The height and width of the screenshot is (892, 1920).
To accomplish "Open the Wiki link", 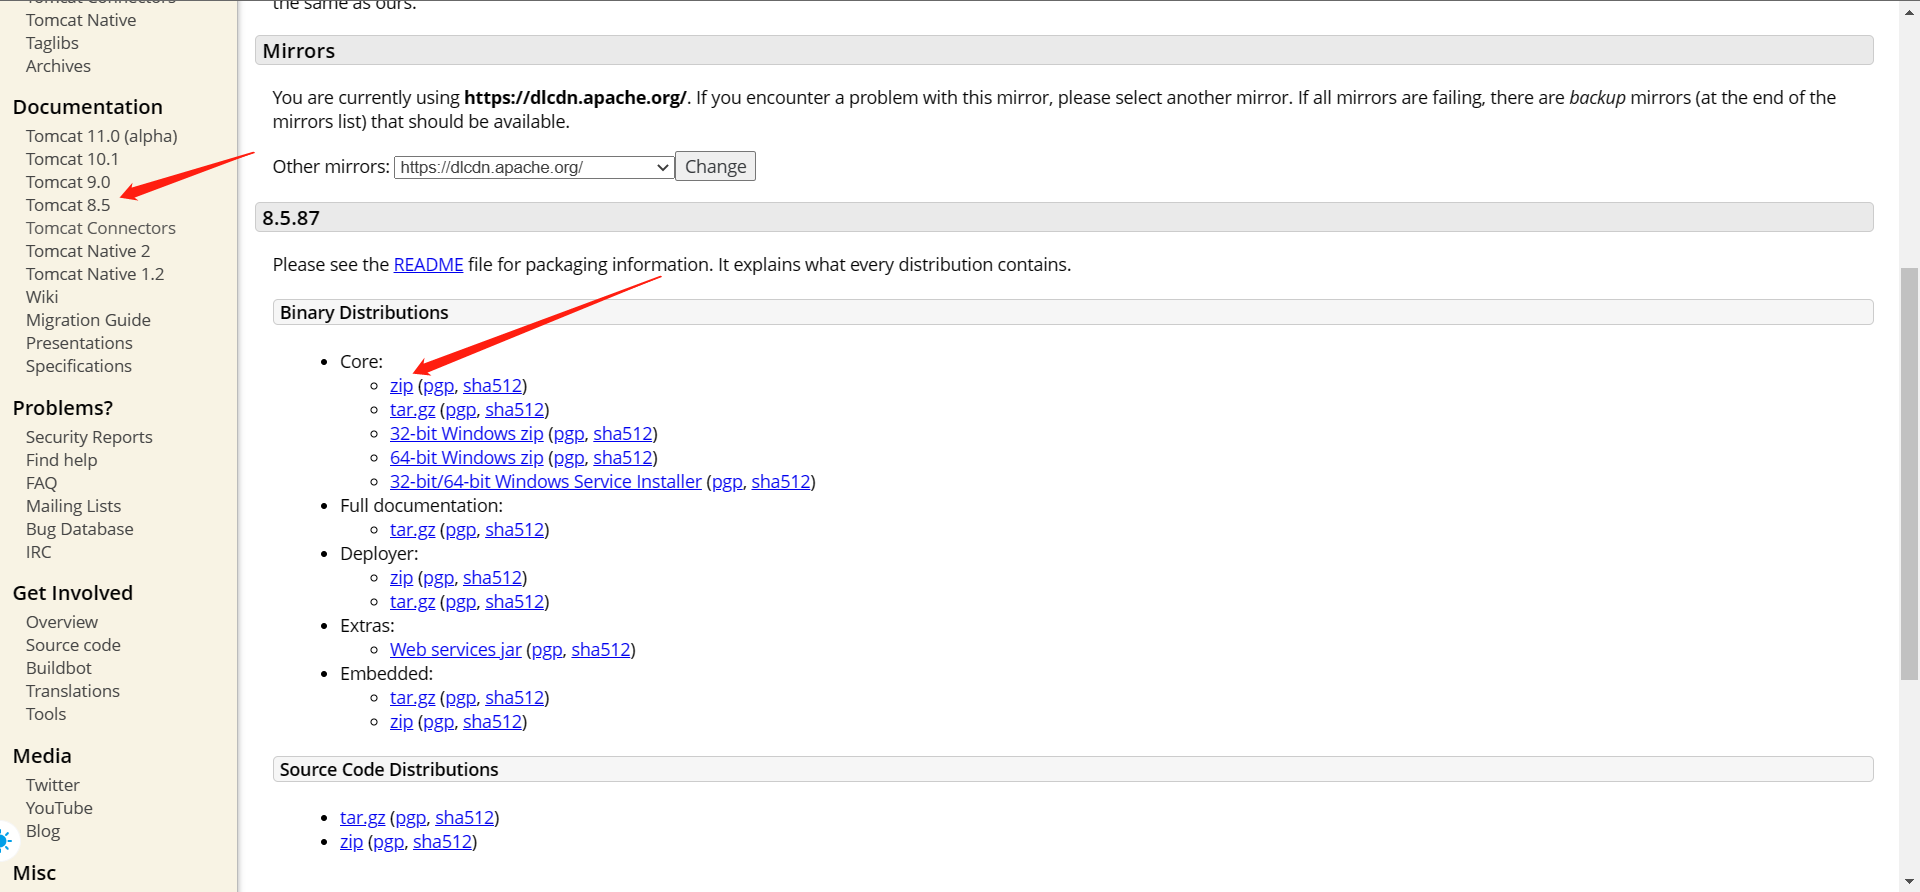I will pyautogui.click(x=42, y=297).
